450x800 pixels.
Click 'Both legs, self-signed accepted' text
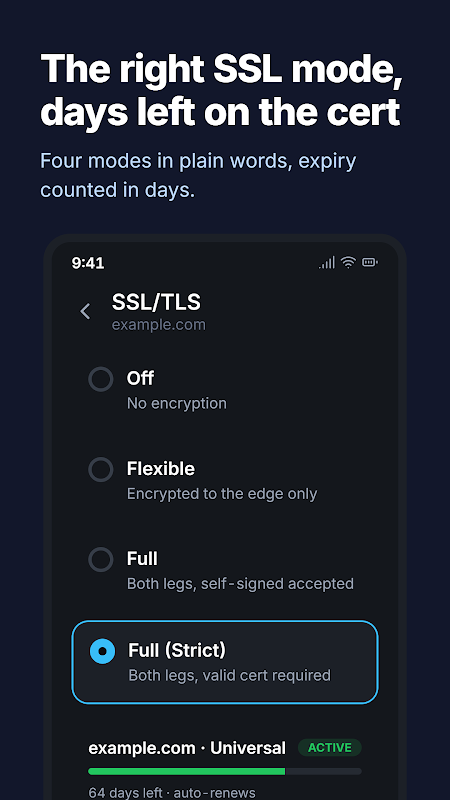(240, 584)
